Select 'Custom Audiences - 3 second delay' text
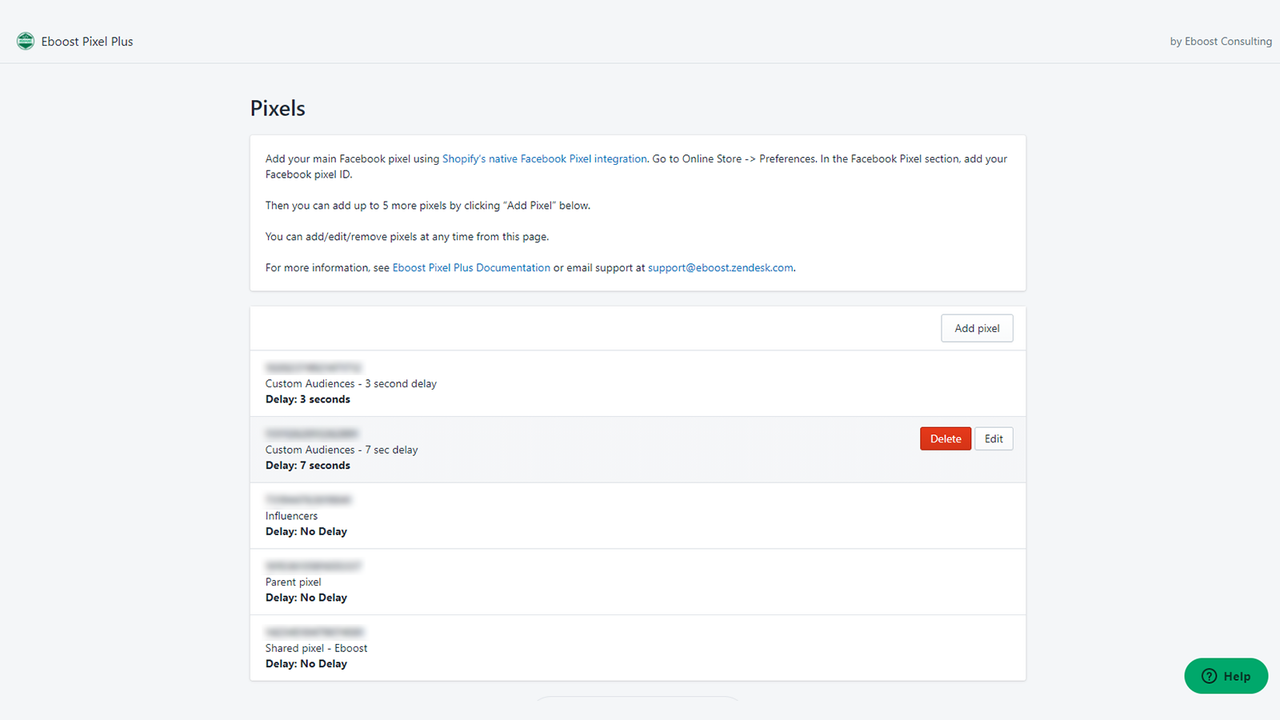 coord(351,384)
